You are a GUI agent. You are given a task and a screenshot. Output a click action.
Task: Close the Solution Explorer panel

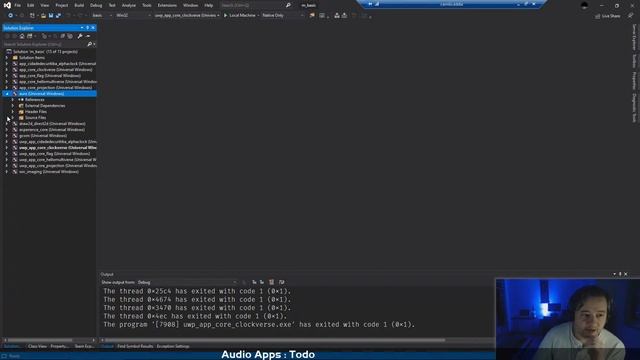pos(93,28)
